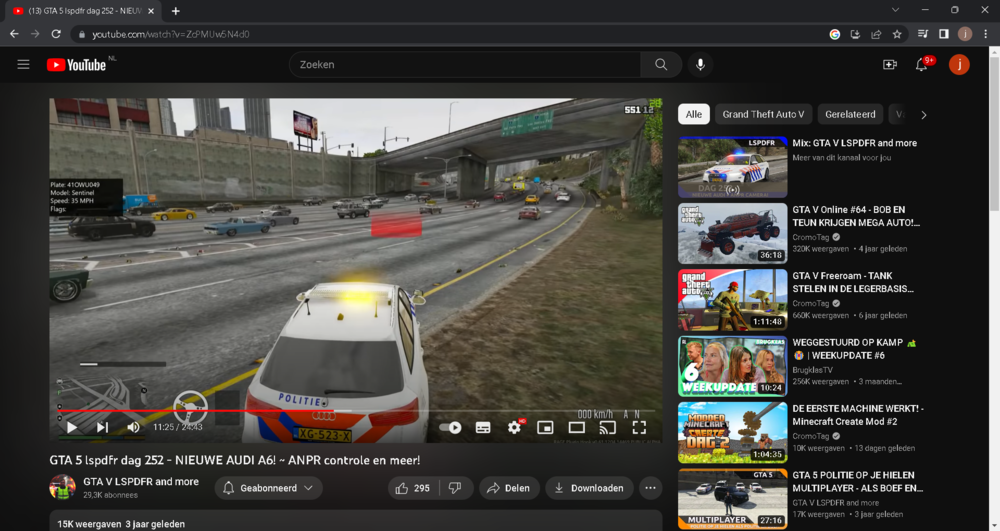
Task: Switch to the miniplayer
Action: point(545,428)
